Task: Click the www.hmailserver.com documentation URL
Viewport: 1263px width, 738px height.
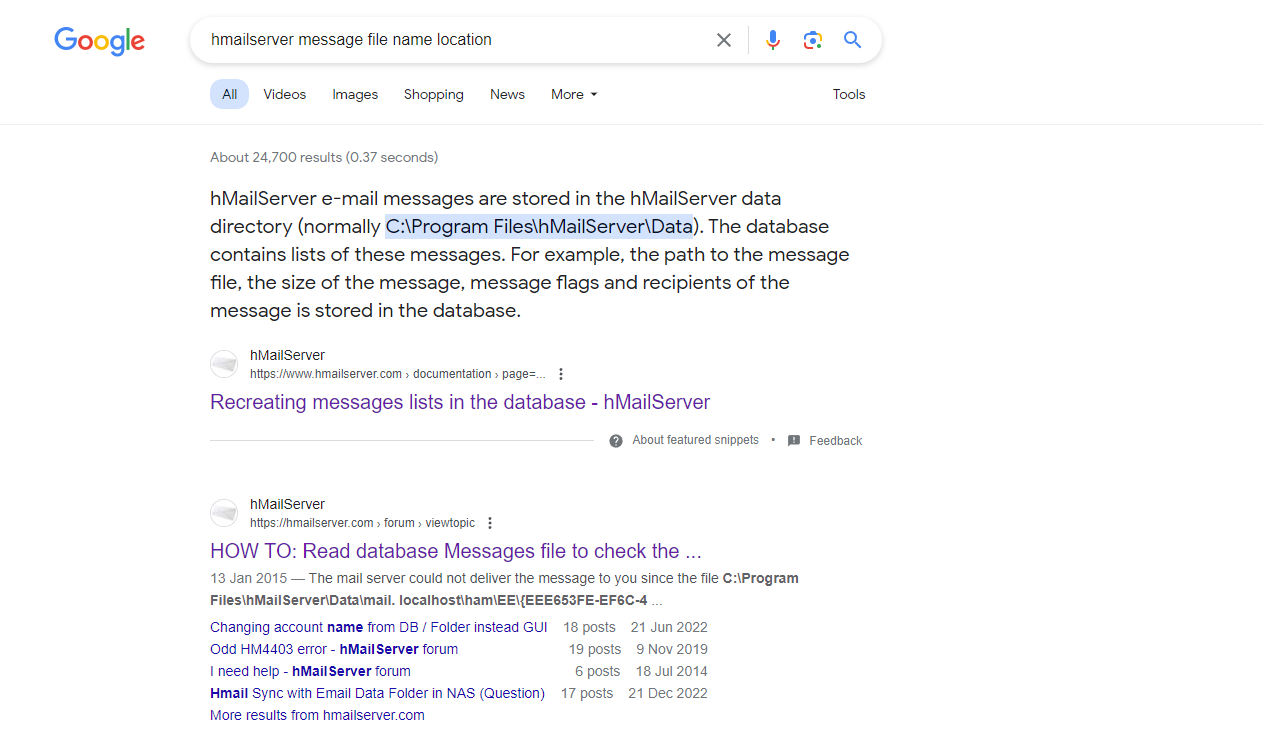Action: tap(398, 374)
